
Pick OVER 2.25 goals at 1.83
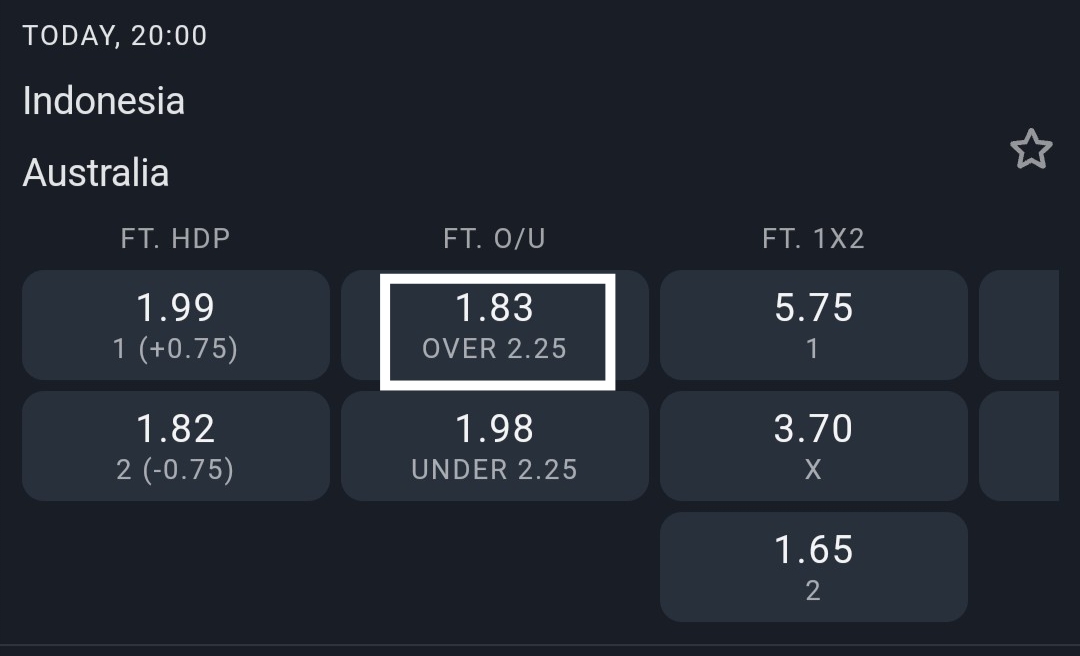click(495, 325)
